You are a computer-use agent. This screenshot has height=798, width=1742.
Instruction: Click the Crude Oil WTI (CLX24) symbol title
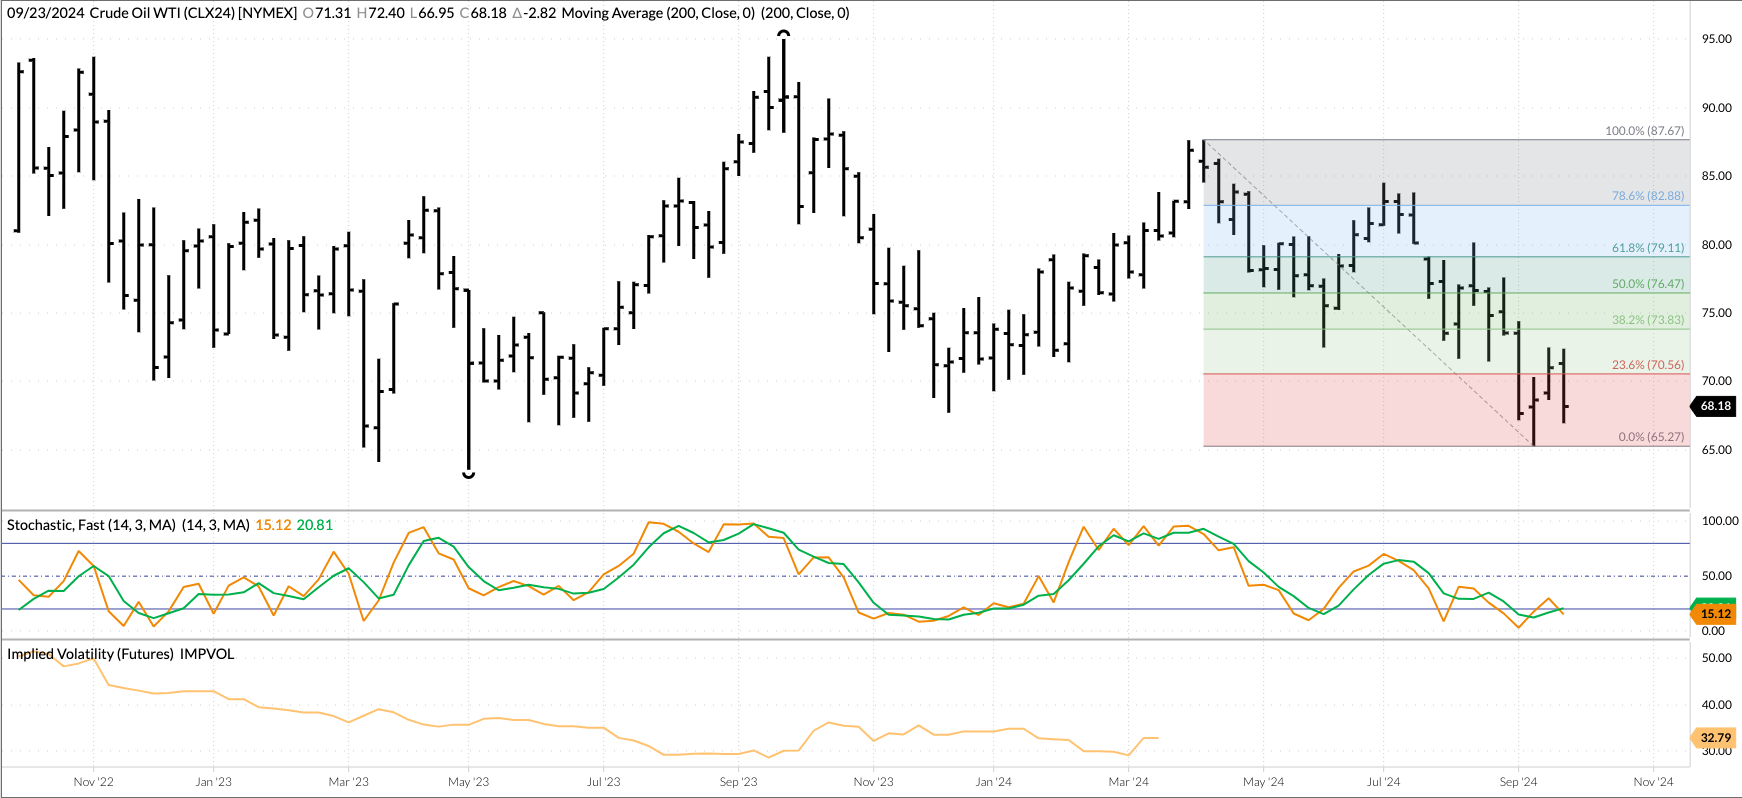pyautogui.click(x=193, y=13)
